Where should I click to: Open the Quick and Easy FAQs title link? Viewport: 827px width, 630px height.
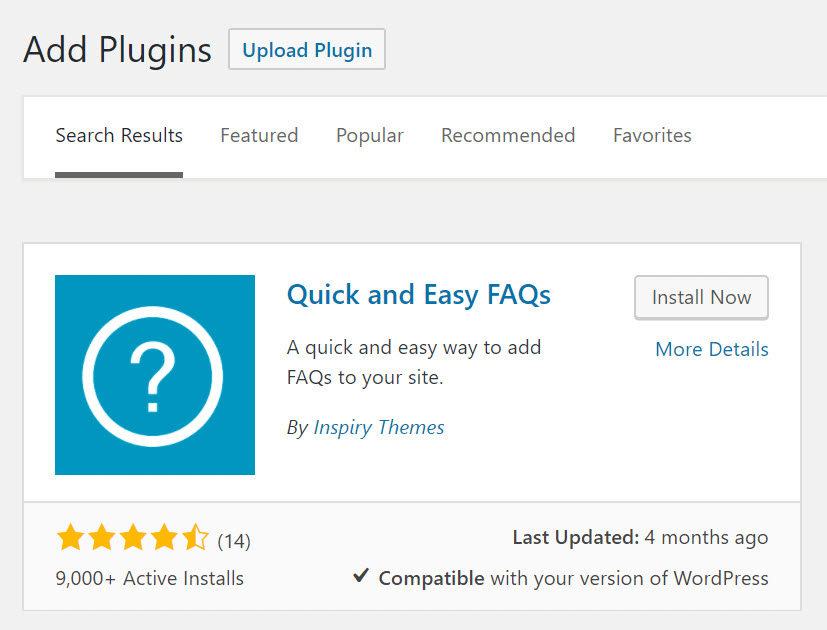pyautogui.click(x=418, y=294)
